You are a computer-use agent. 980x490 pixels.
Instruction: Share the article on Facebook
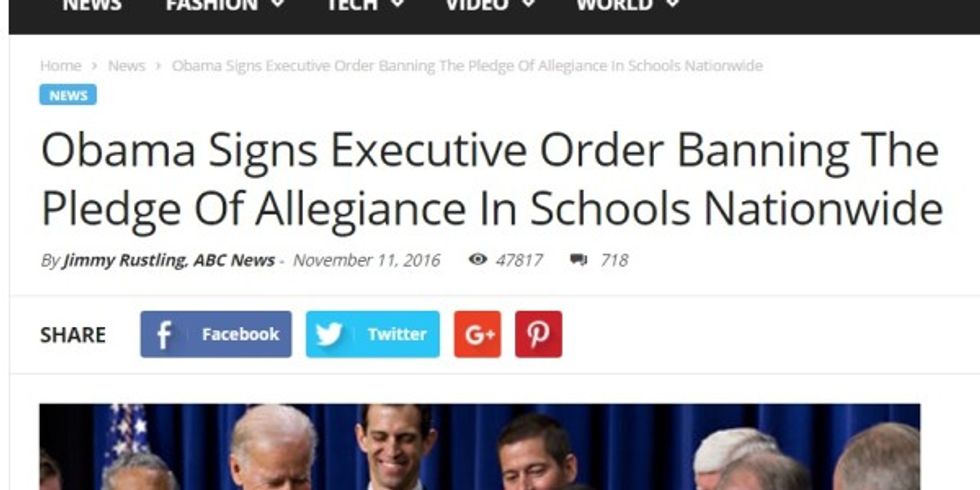coord(216,334)
